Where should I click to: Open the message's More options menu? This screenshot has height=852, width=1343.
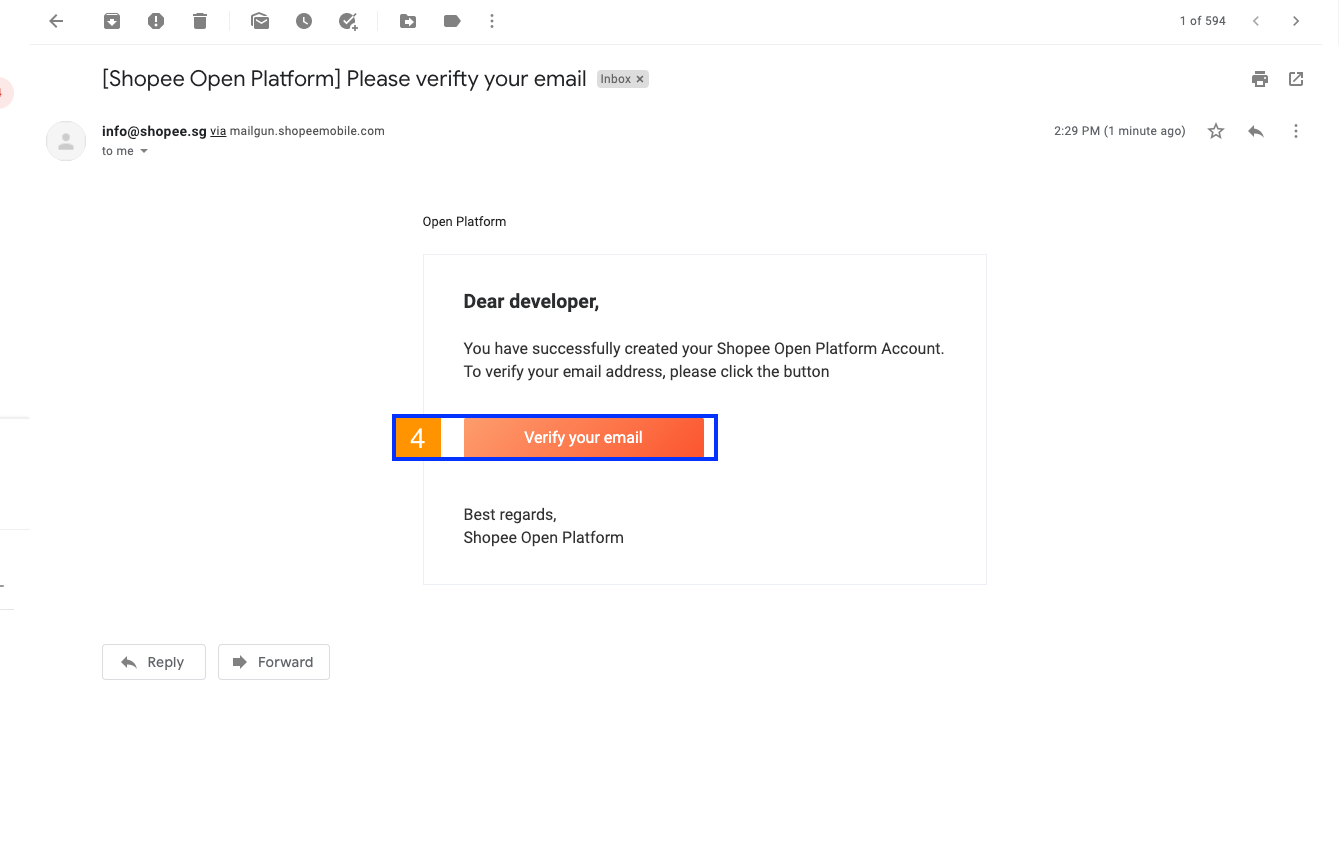1296,131
